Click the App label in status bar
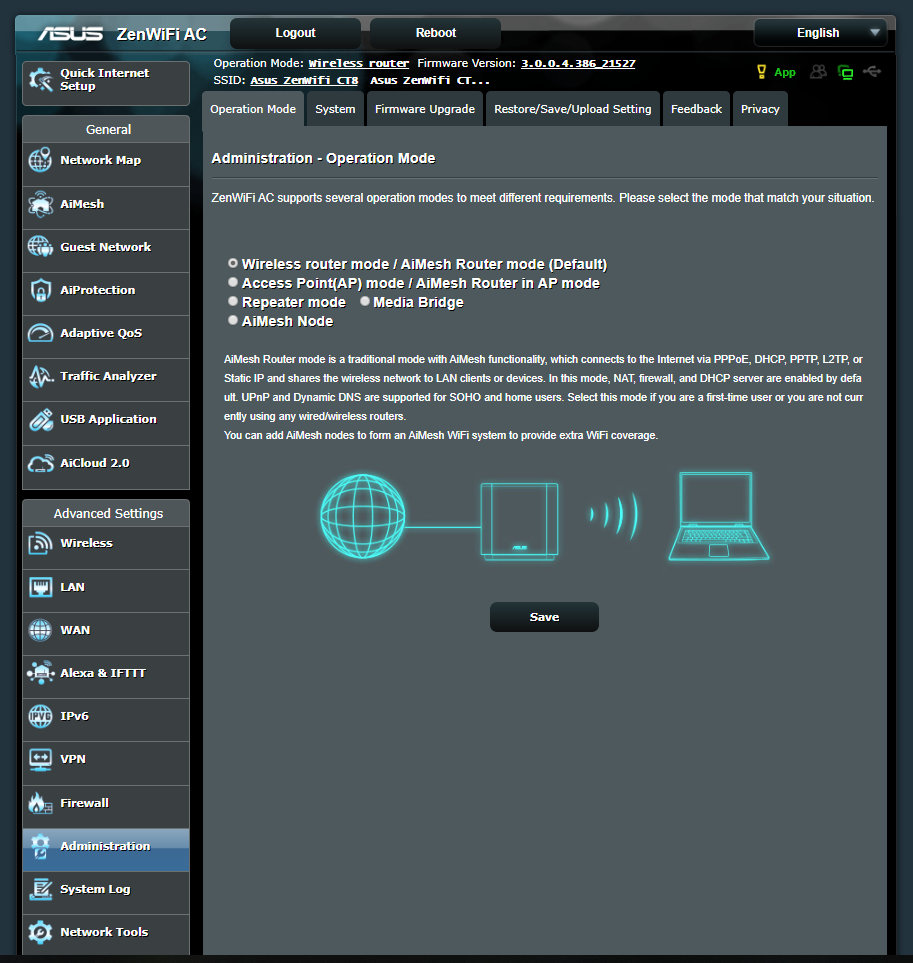Viewport: 913px width, 963px height. [785, 72]
